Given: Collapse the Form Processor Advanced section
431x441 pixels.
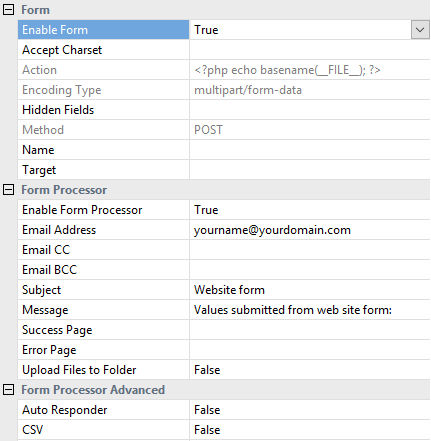Looking at the screenshot, I should [8, 390].
